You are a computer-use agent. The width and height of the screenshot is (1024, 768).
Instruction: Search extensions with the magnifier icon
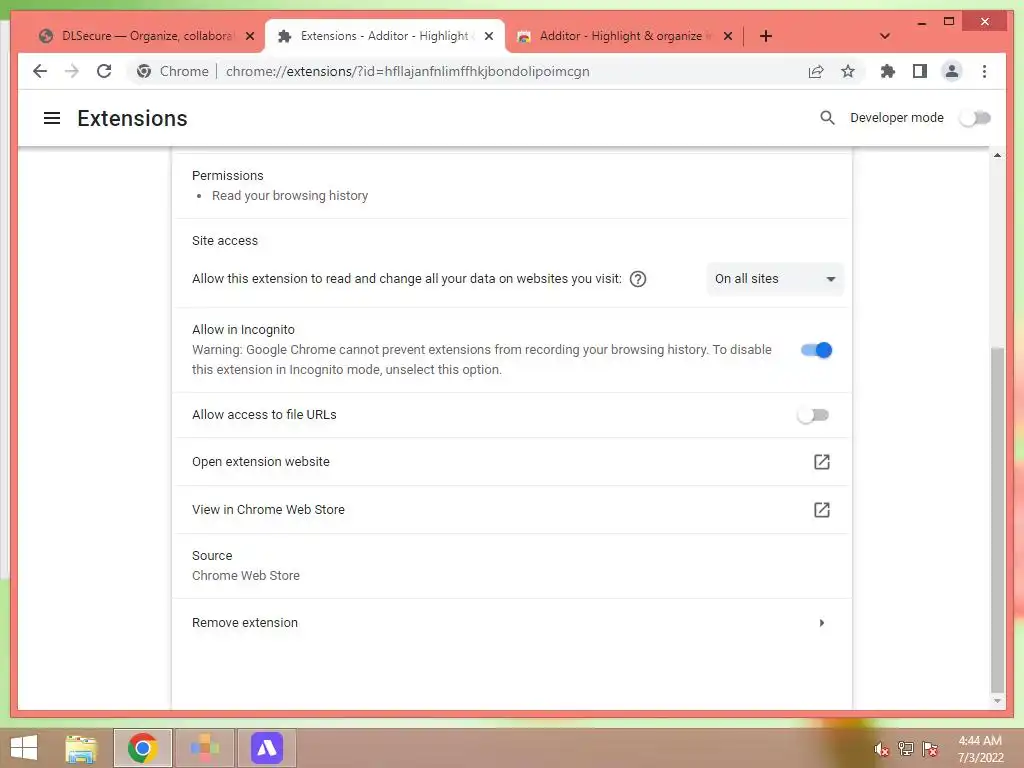pos(827,118)
